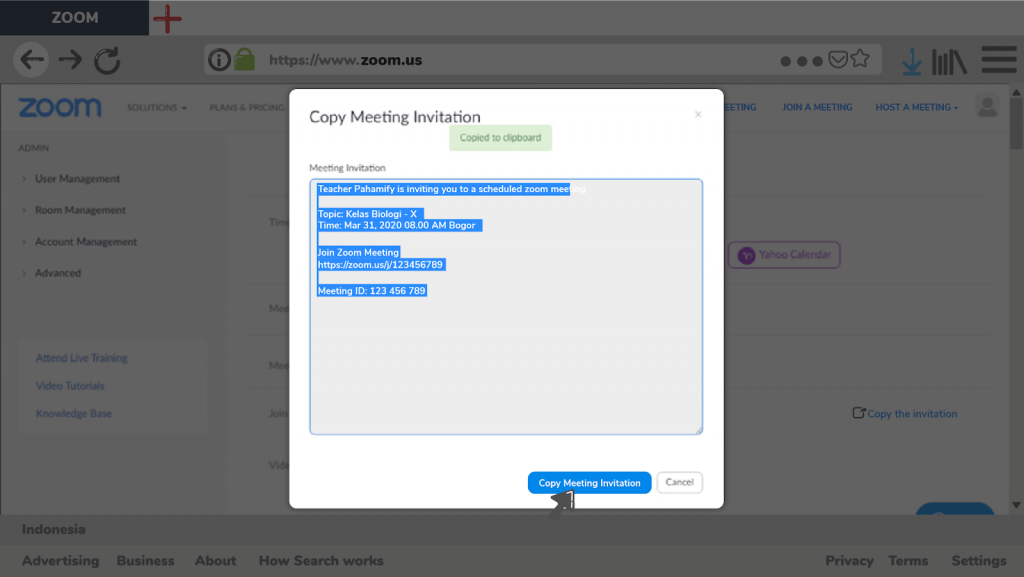Image resolution: width=1024 pixels, height=577 pixels.
Task: Expand the Advanced sidebar section
Action: (57, 273)
